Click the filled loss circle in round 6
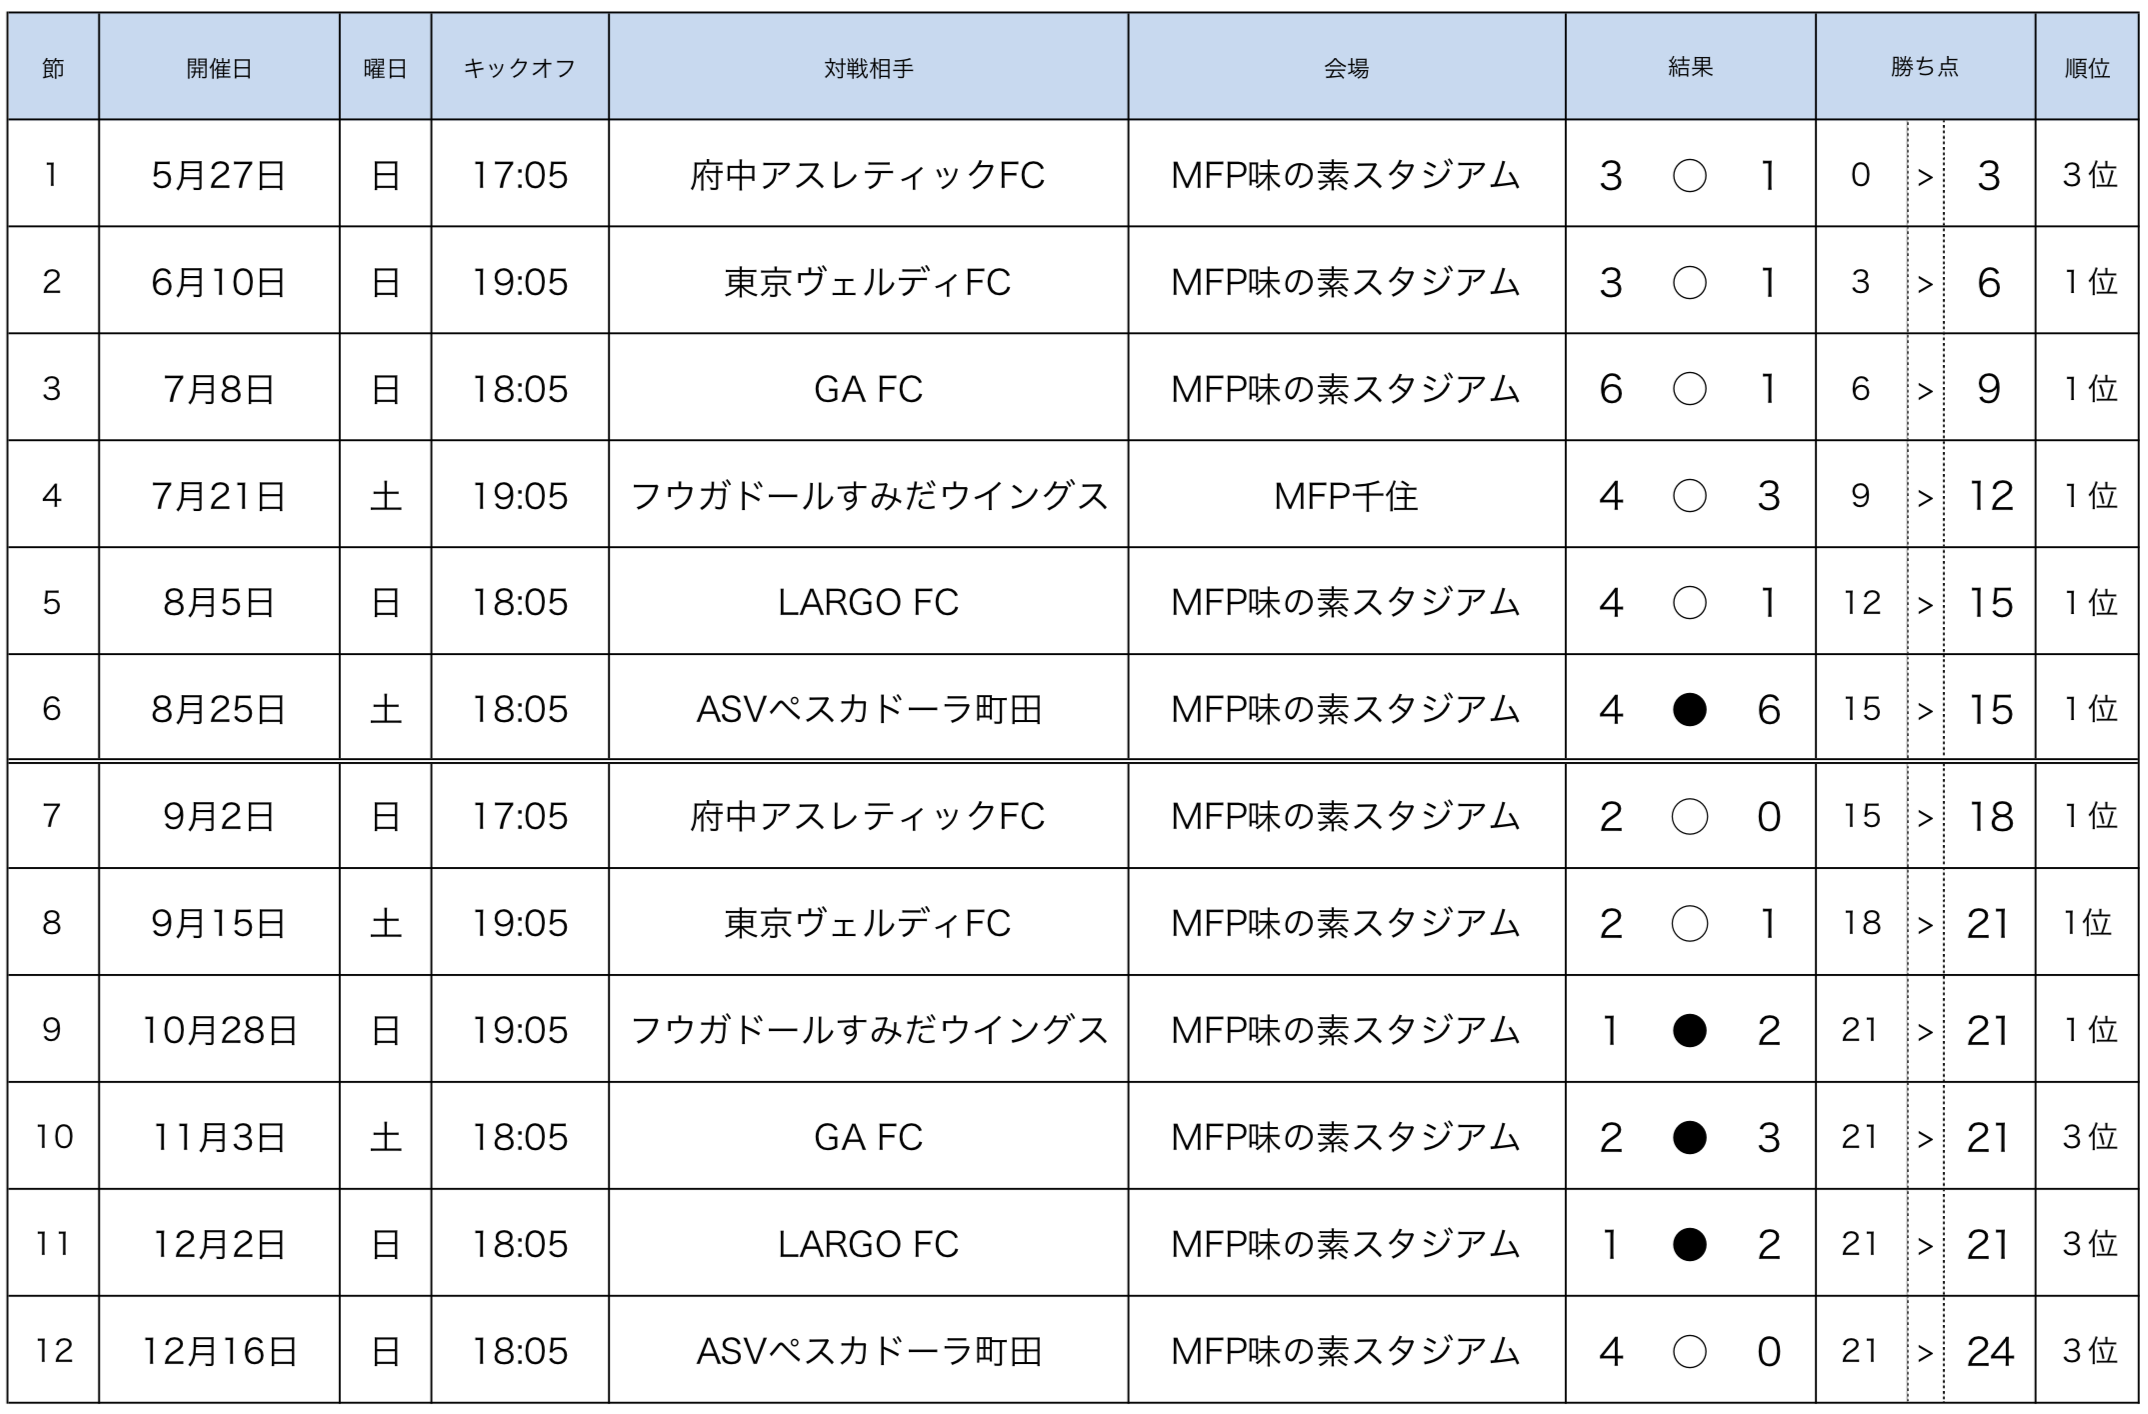 tap(1689, 710)
